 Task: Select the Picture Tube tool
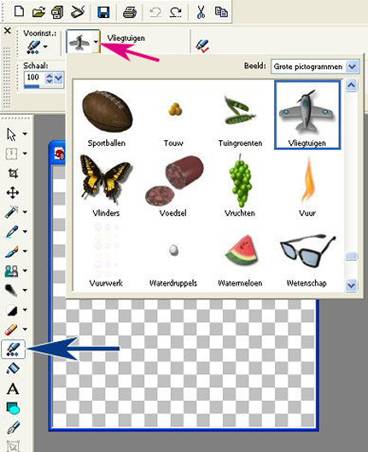tap(13, 349)
